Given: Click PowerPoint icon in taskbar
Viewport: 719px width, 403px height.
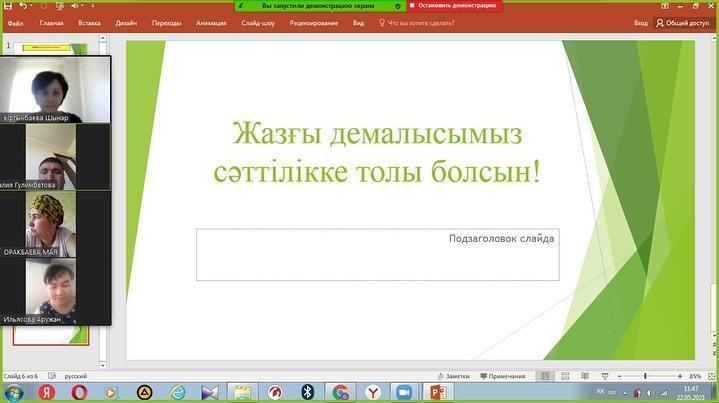Looking at the screenshot, I should click(438, 392).
